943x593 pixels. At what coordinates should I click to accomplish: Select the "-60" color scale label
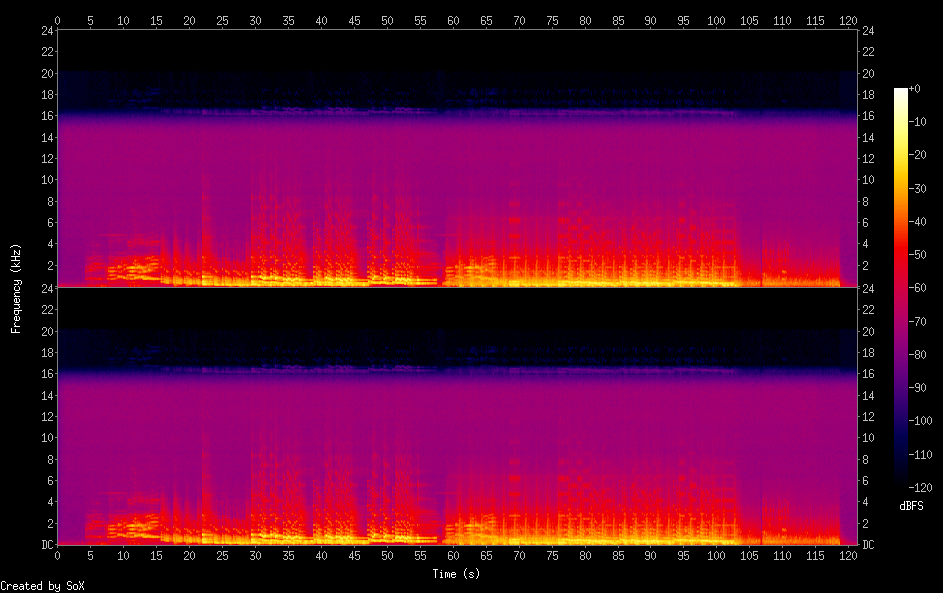click(x=917, y=287)
